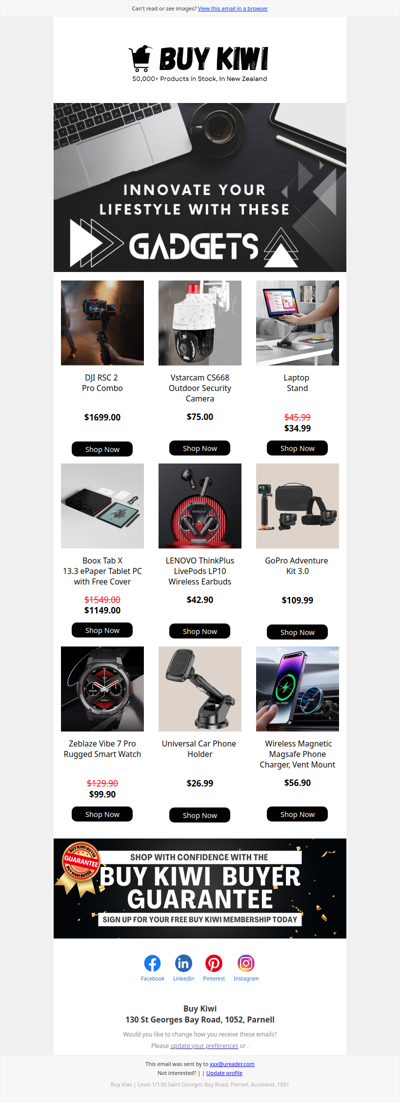This screenshot has height=1102, width=400.
Task: Open the Facebook social icon
Action: click(152, 963)
